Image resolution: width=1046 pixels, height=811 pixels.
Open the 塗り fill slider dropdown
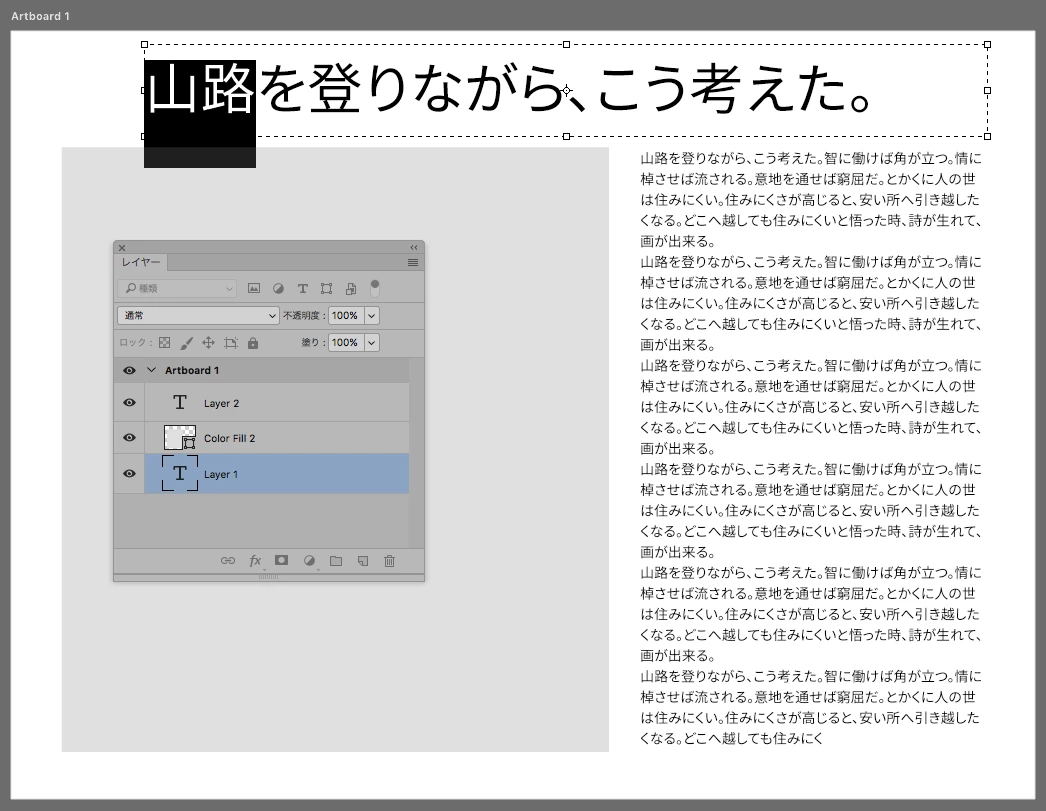point(372,343)
